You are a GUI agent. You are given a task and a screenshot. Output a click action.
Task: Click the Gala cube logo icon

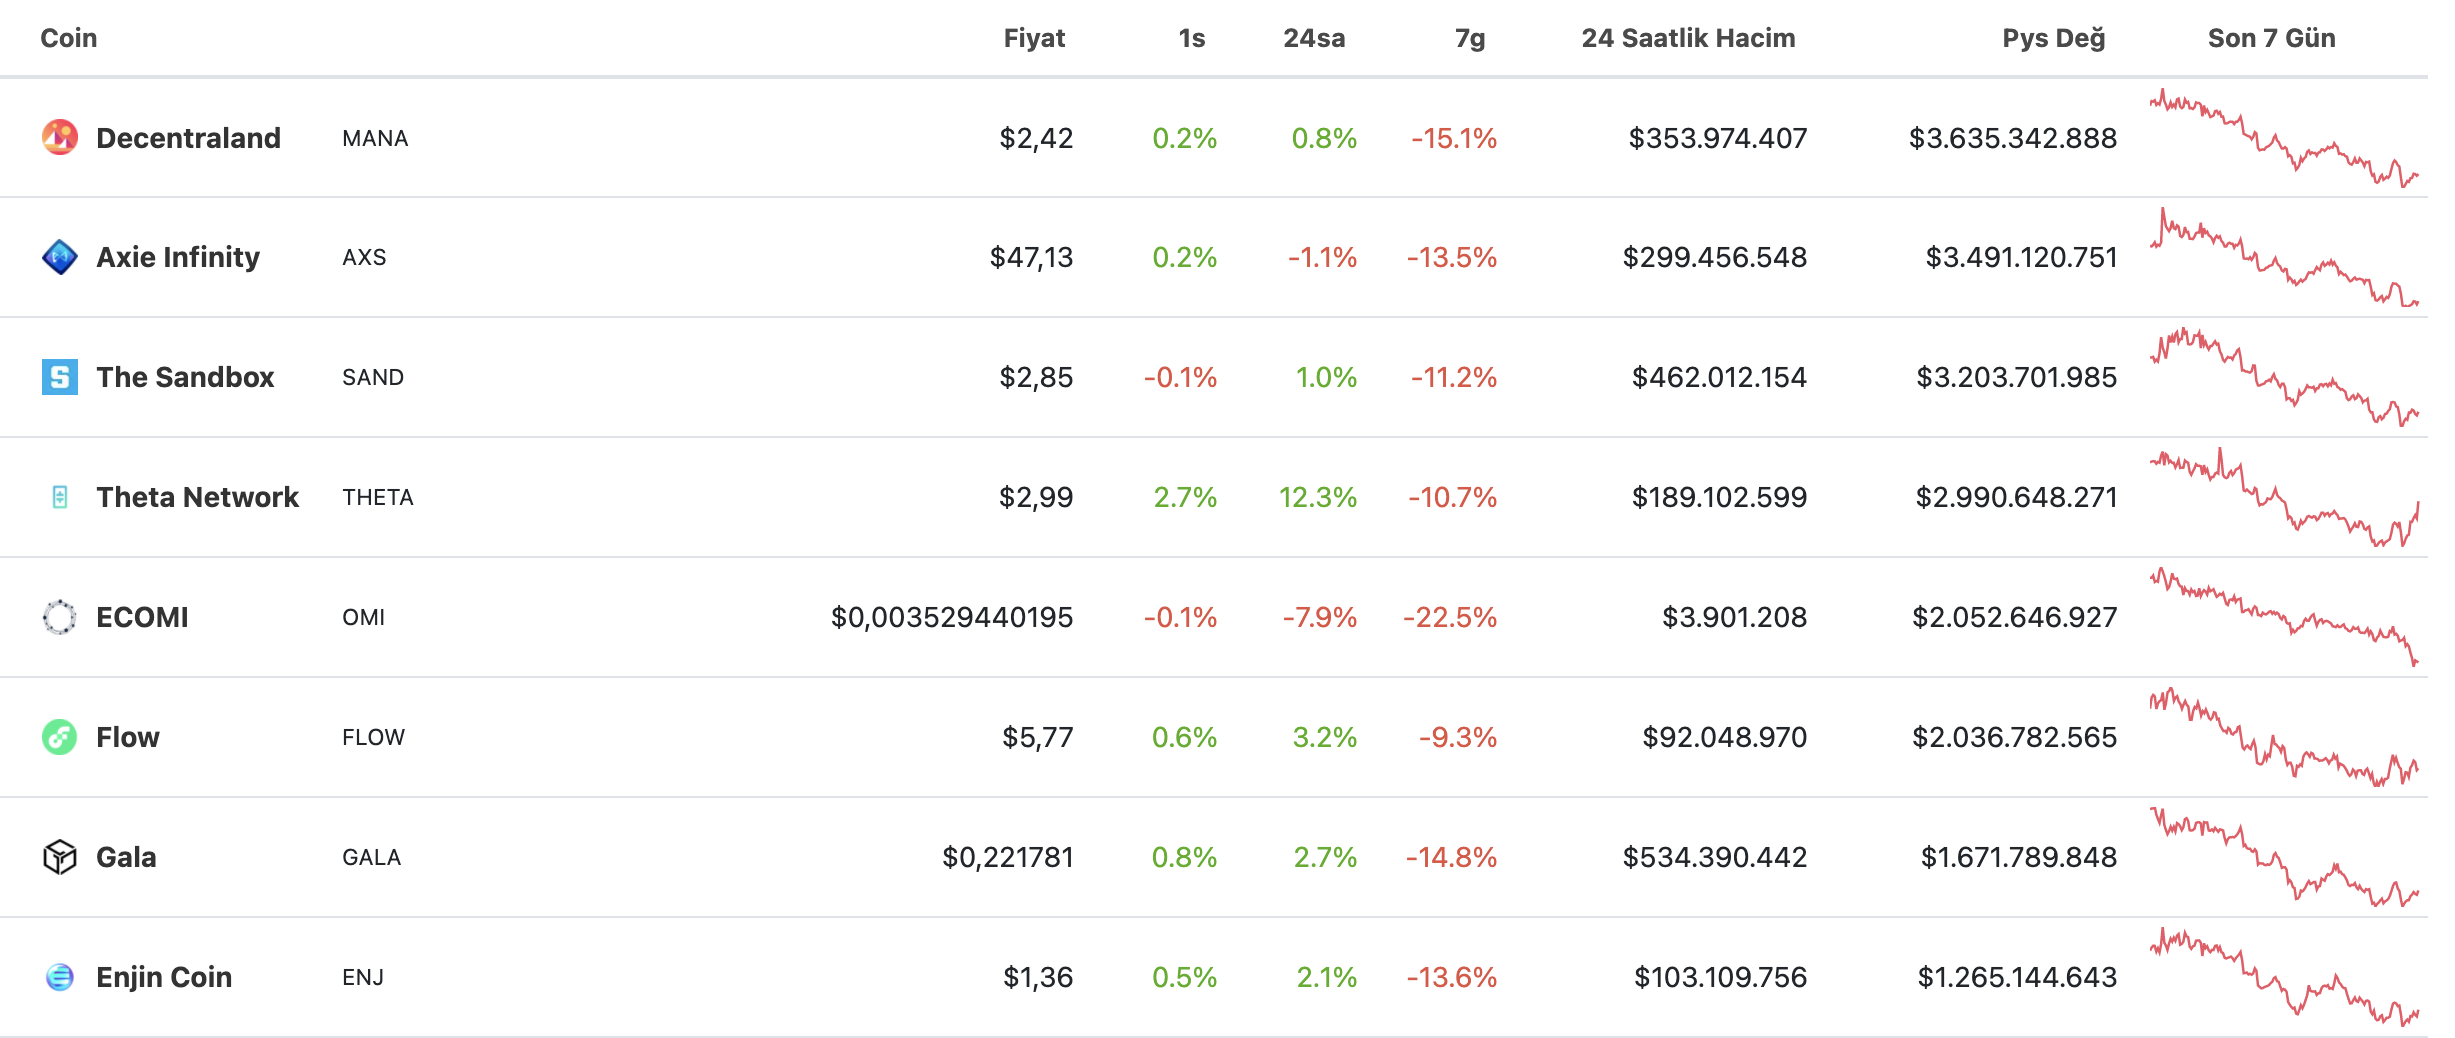point(60,857)
